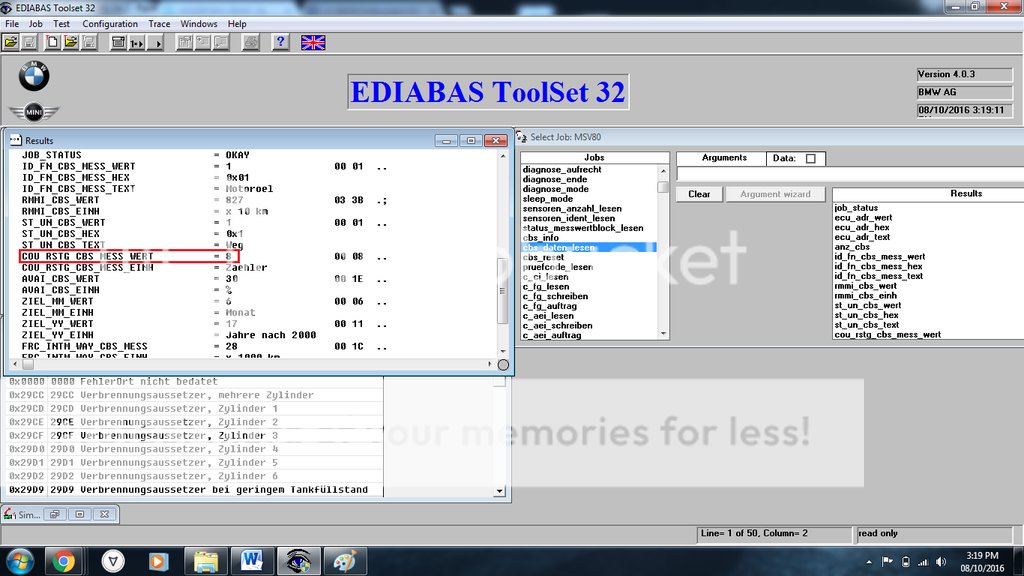Viewport: 1024px width, 576px height.
Task: Click the job window toolbar icon
Action: coord(118,43)
